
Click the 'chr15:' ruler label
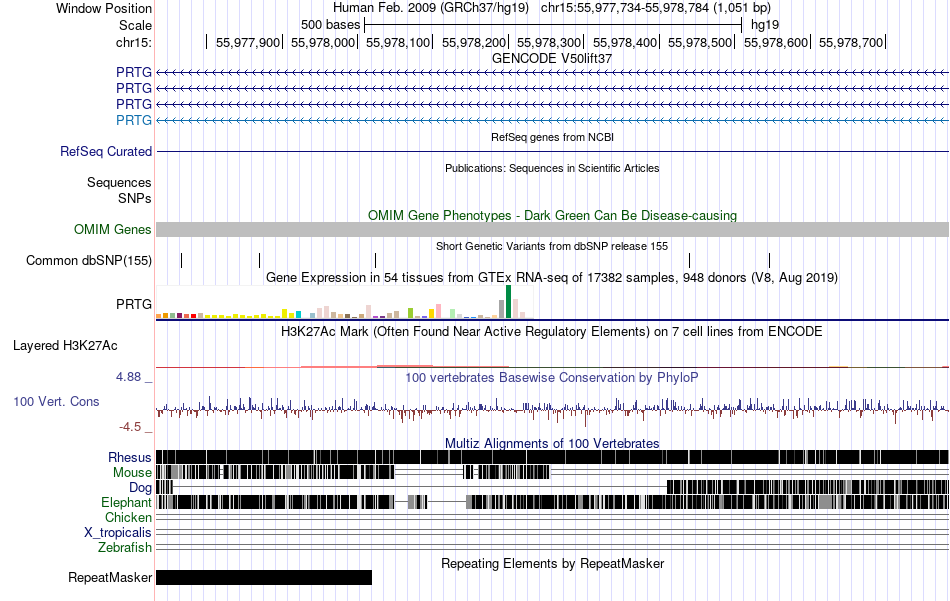click(x=134, y=42)
